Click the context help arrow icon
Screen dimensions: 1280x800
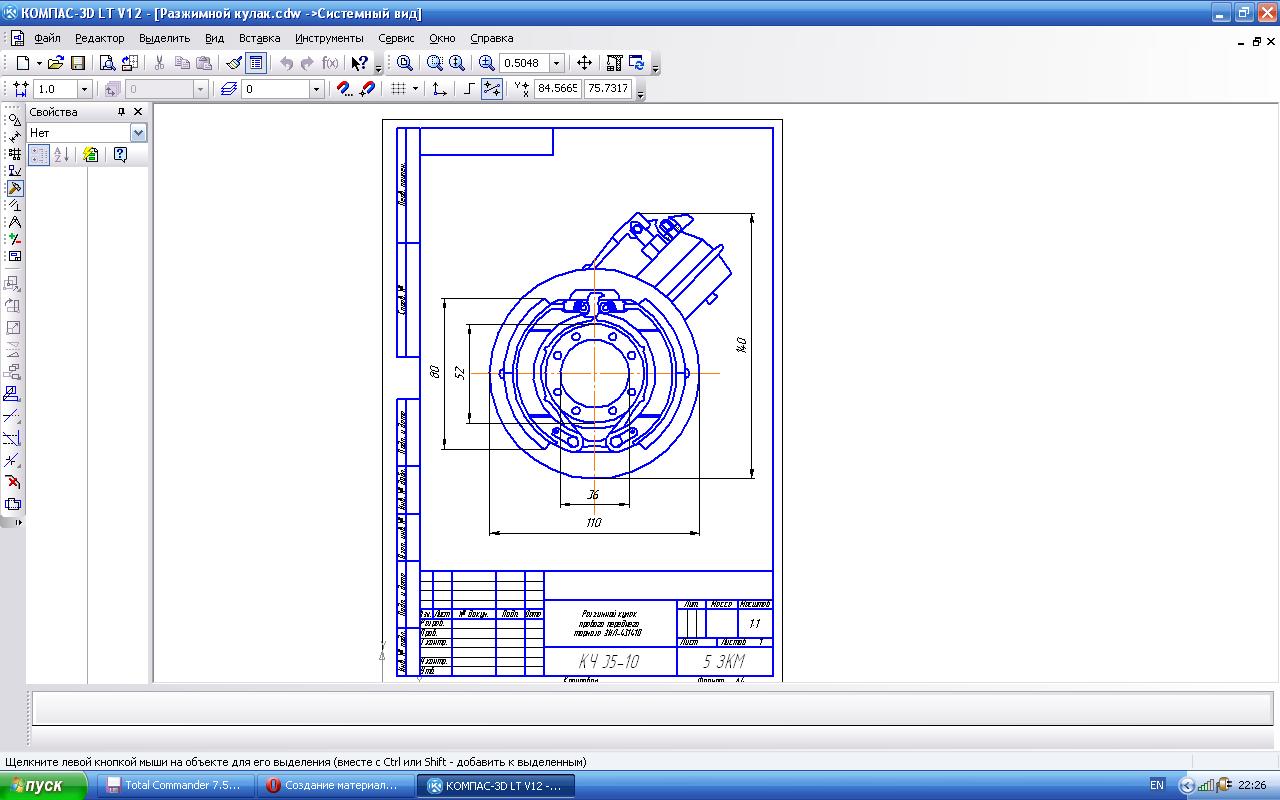point(360,63)
